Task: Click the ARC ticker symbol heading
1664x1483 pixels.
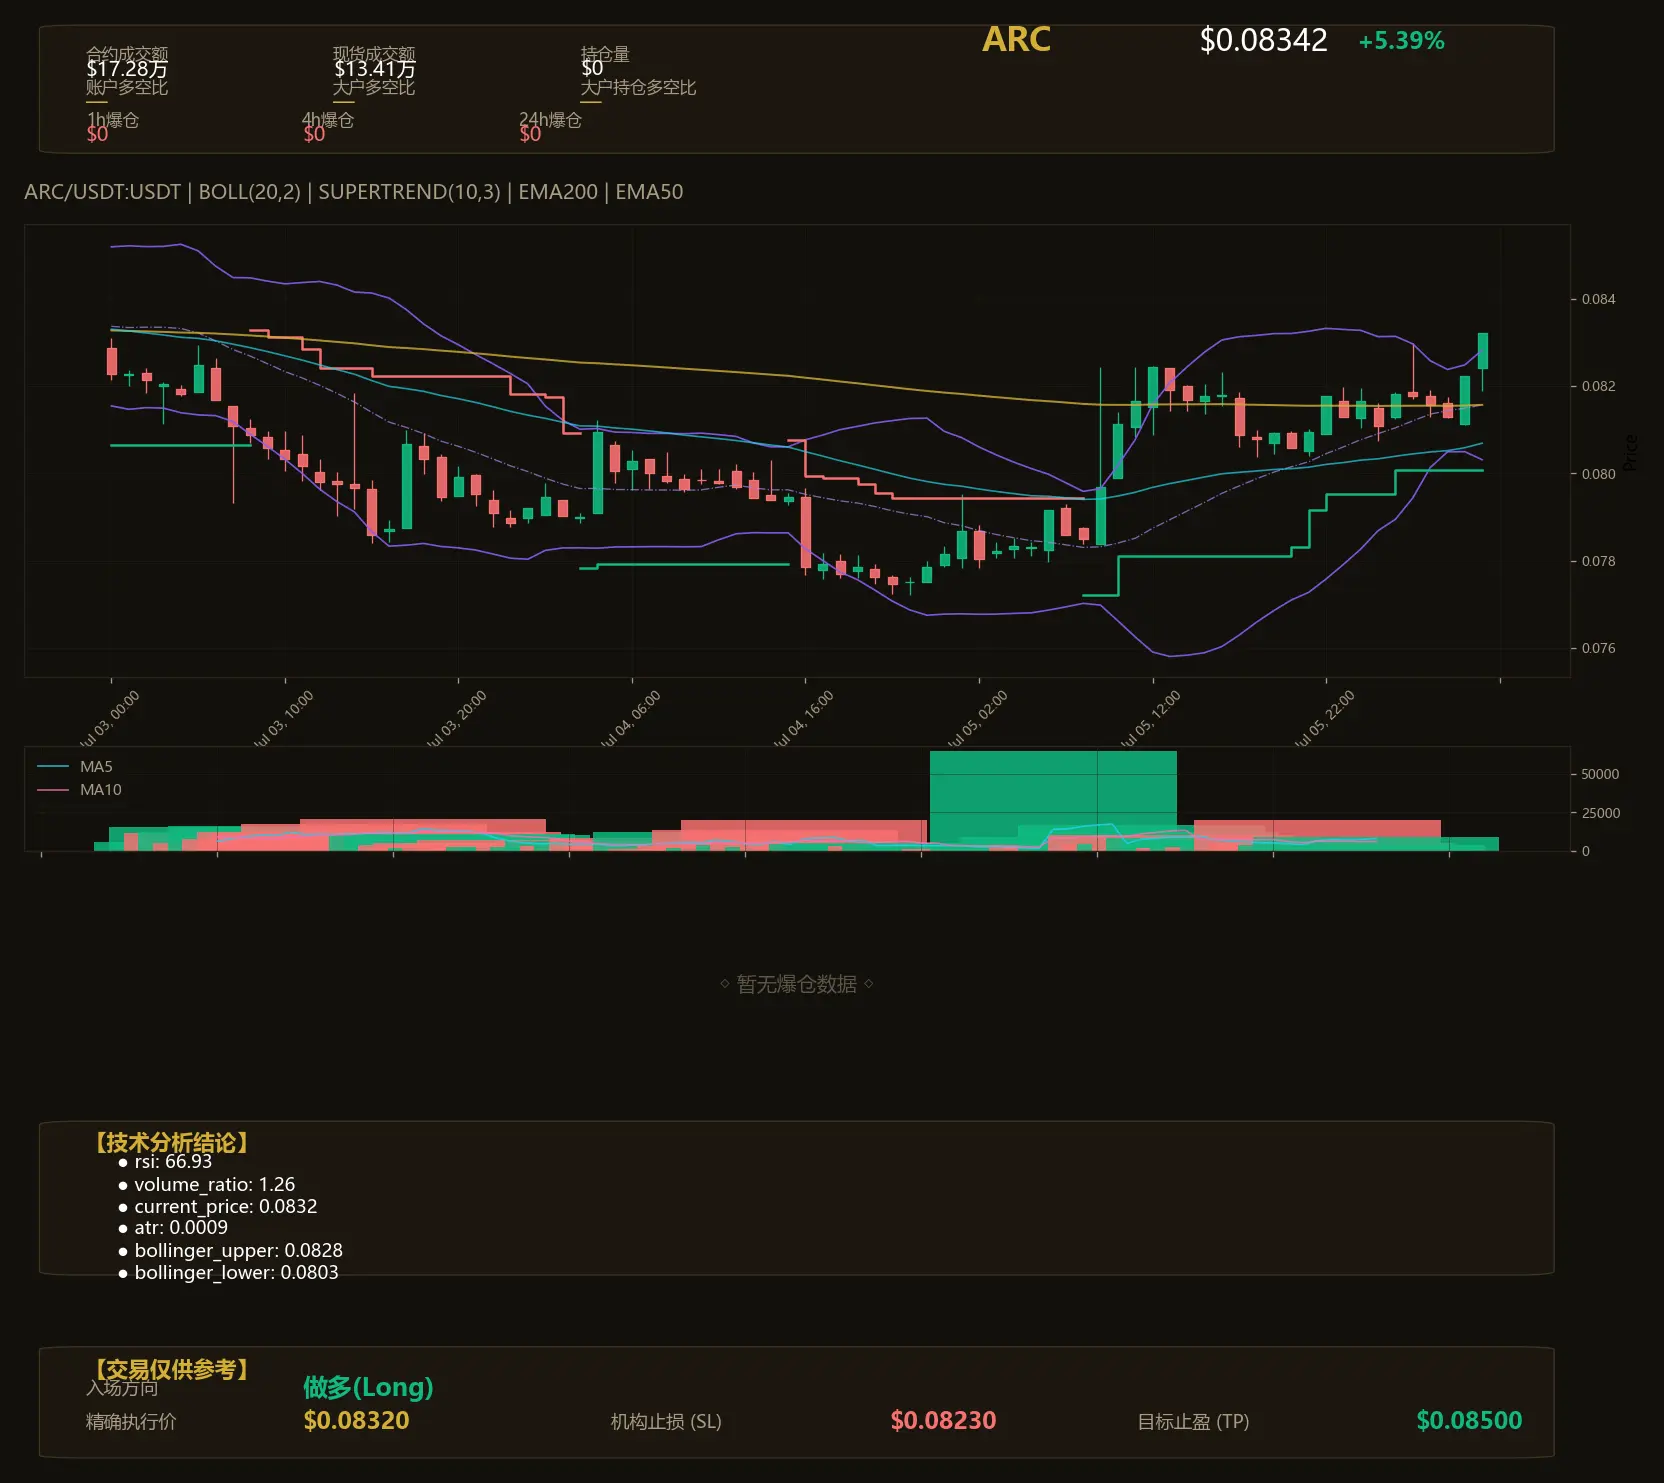Action: click(x=1016, y=39)
